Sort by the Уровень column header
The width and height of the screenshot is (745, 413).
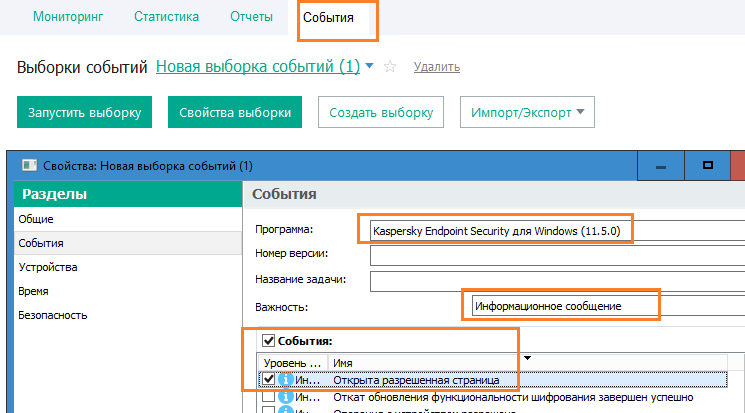pyautogui.click(x=293, y=363)
